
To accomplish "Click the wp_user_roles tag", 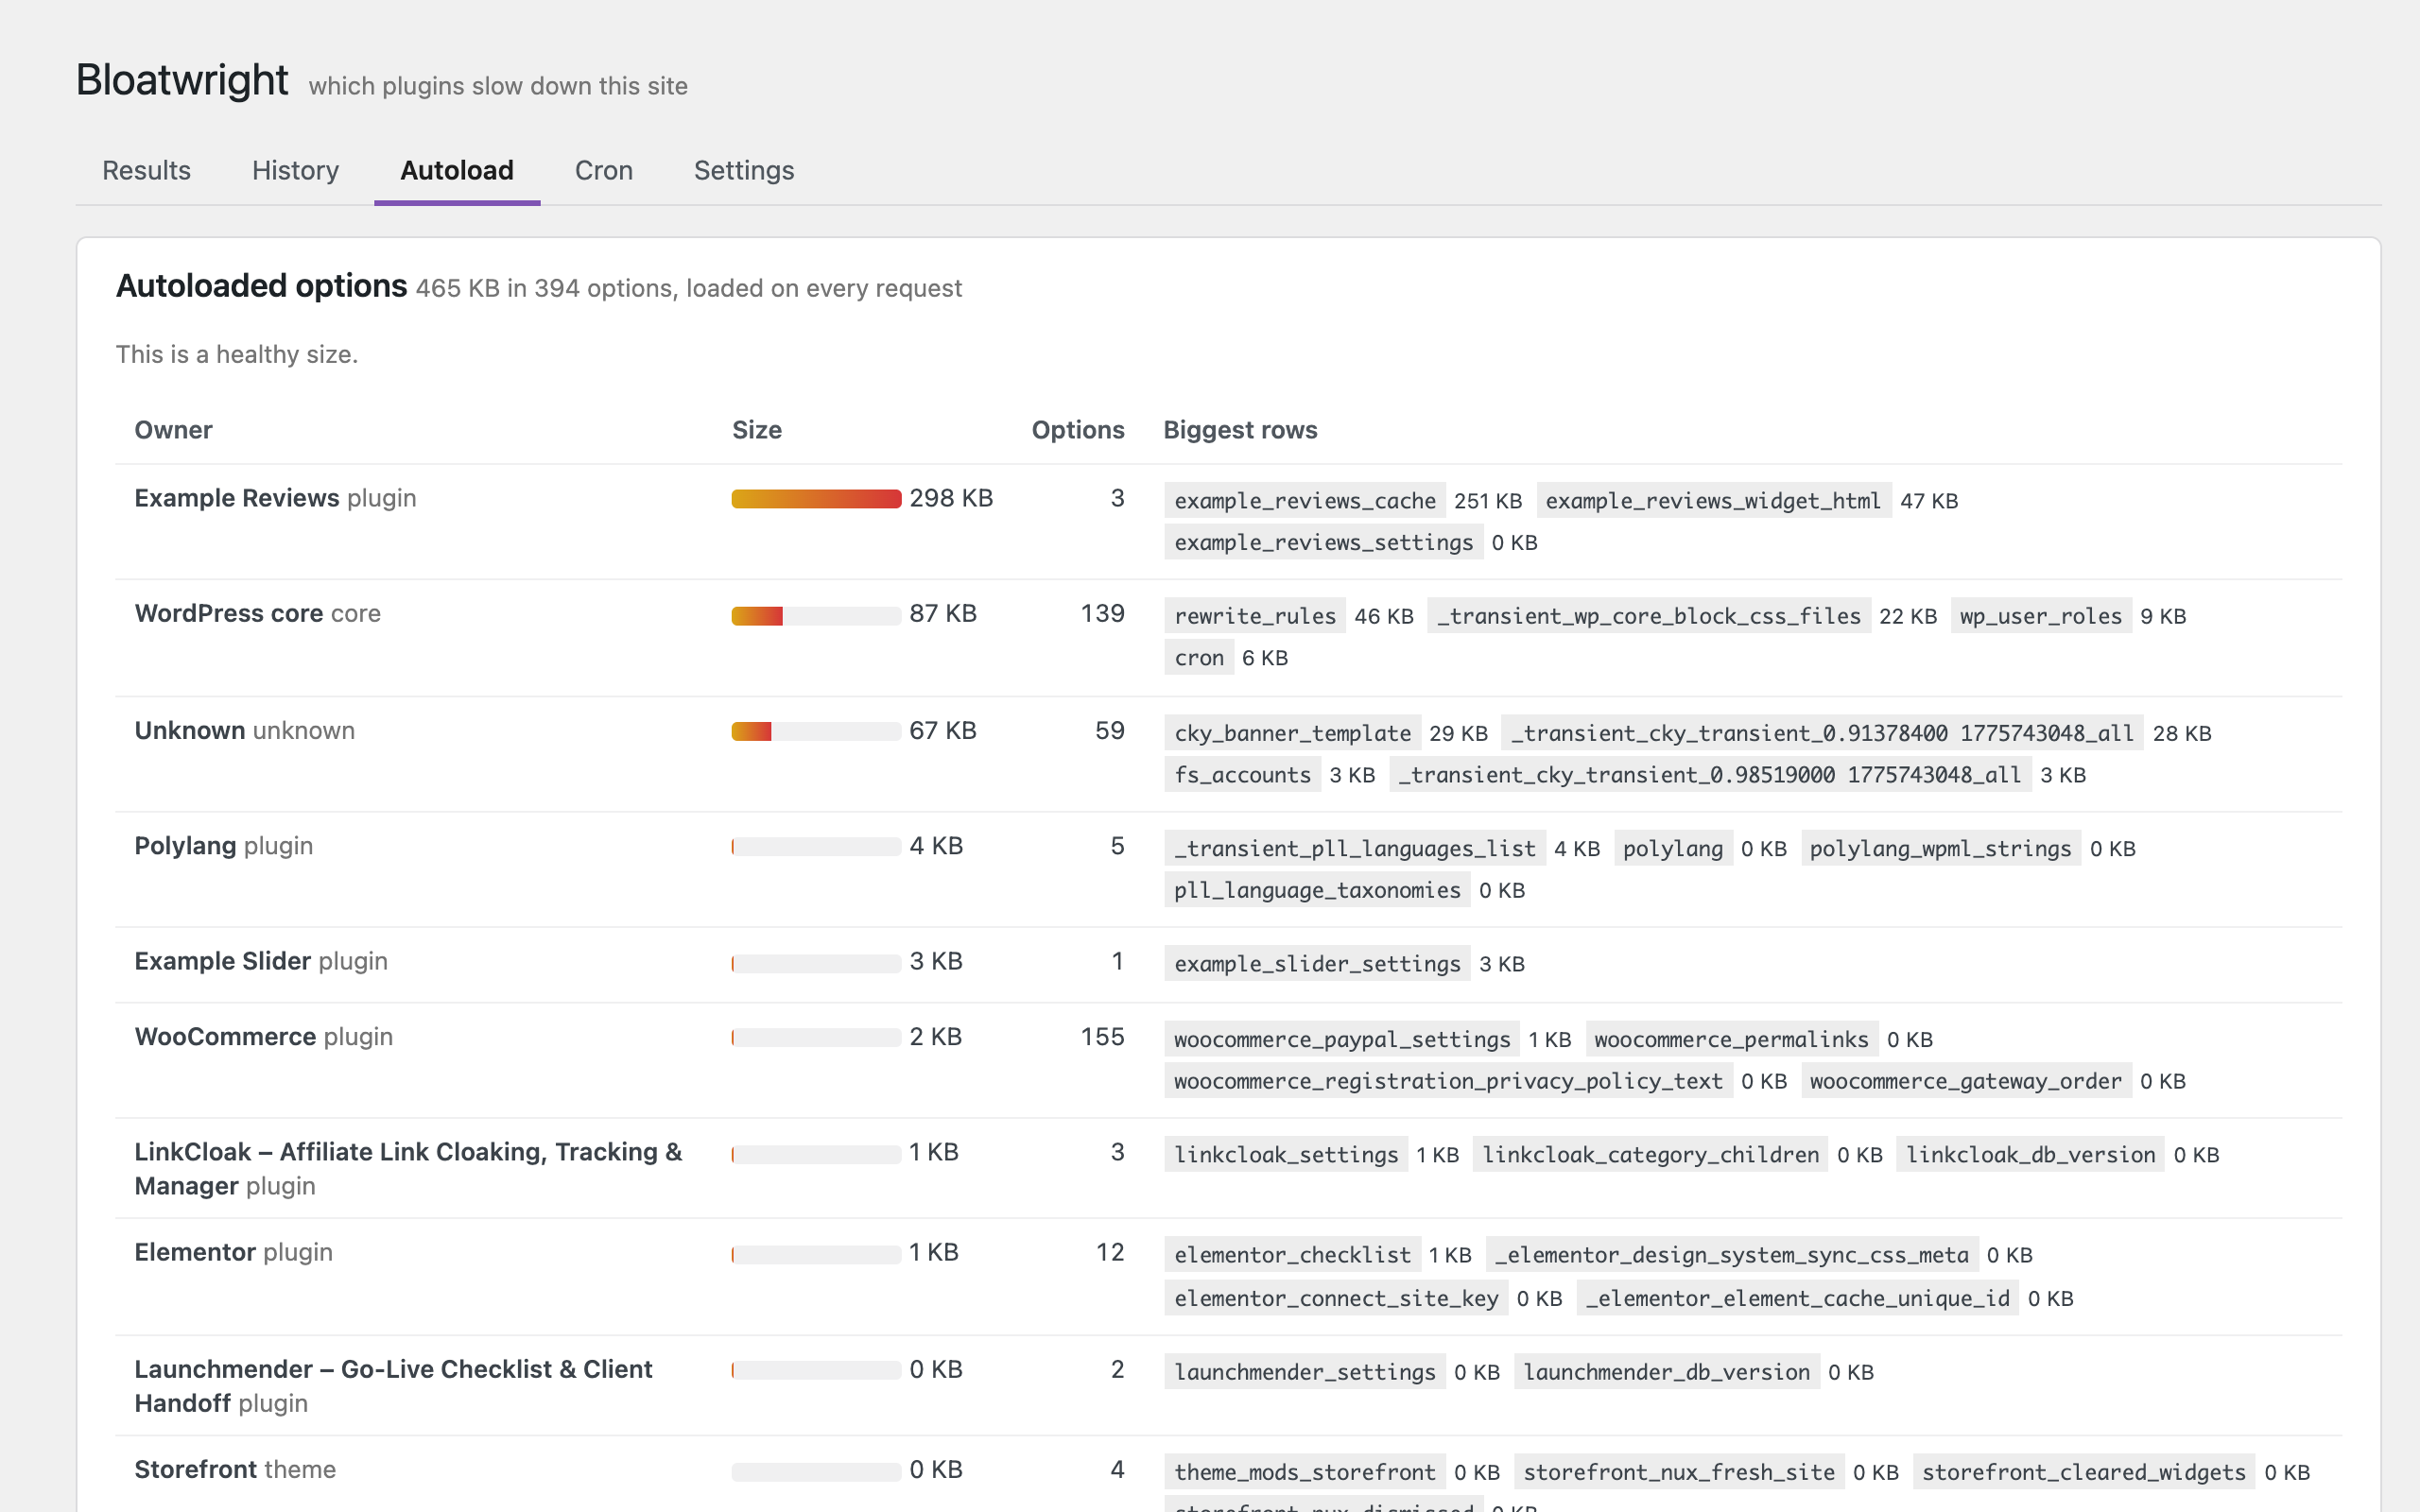I will coord(2041,616).
